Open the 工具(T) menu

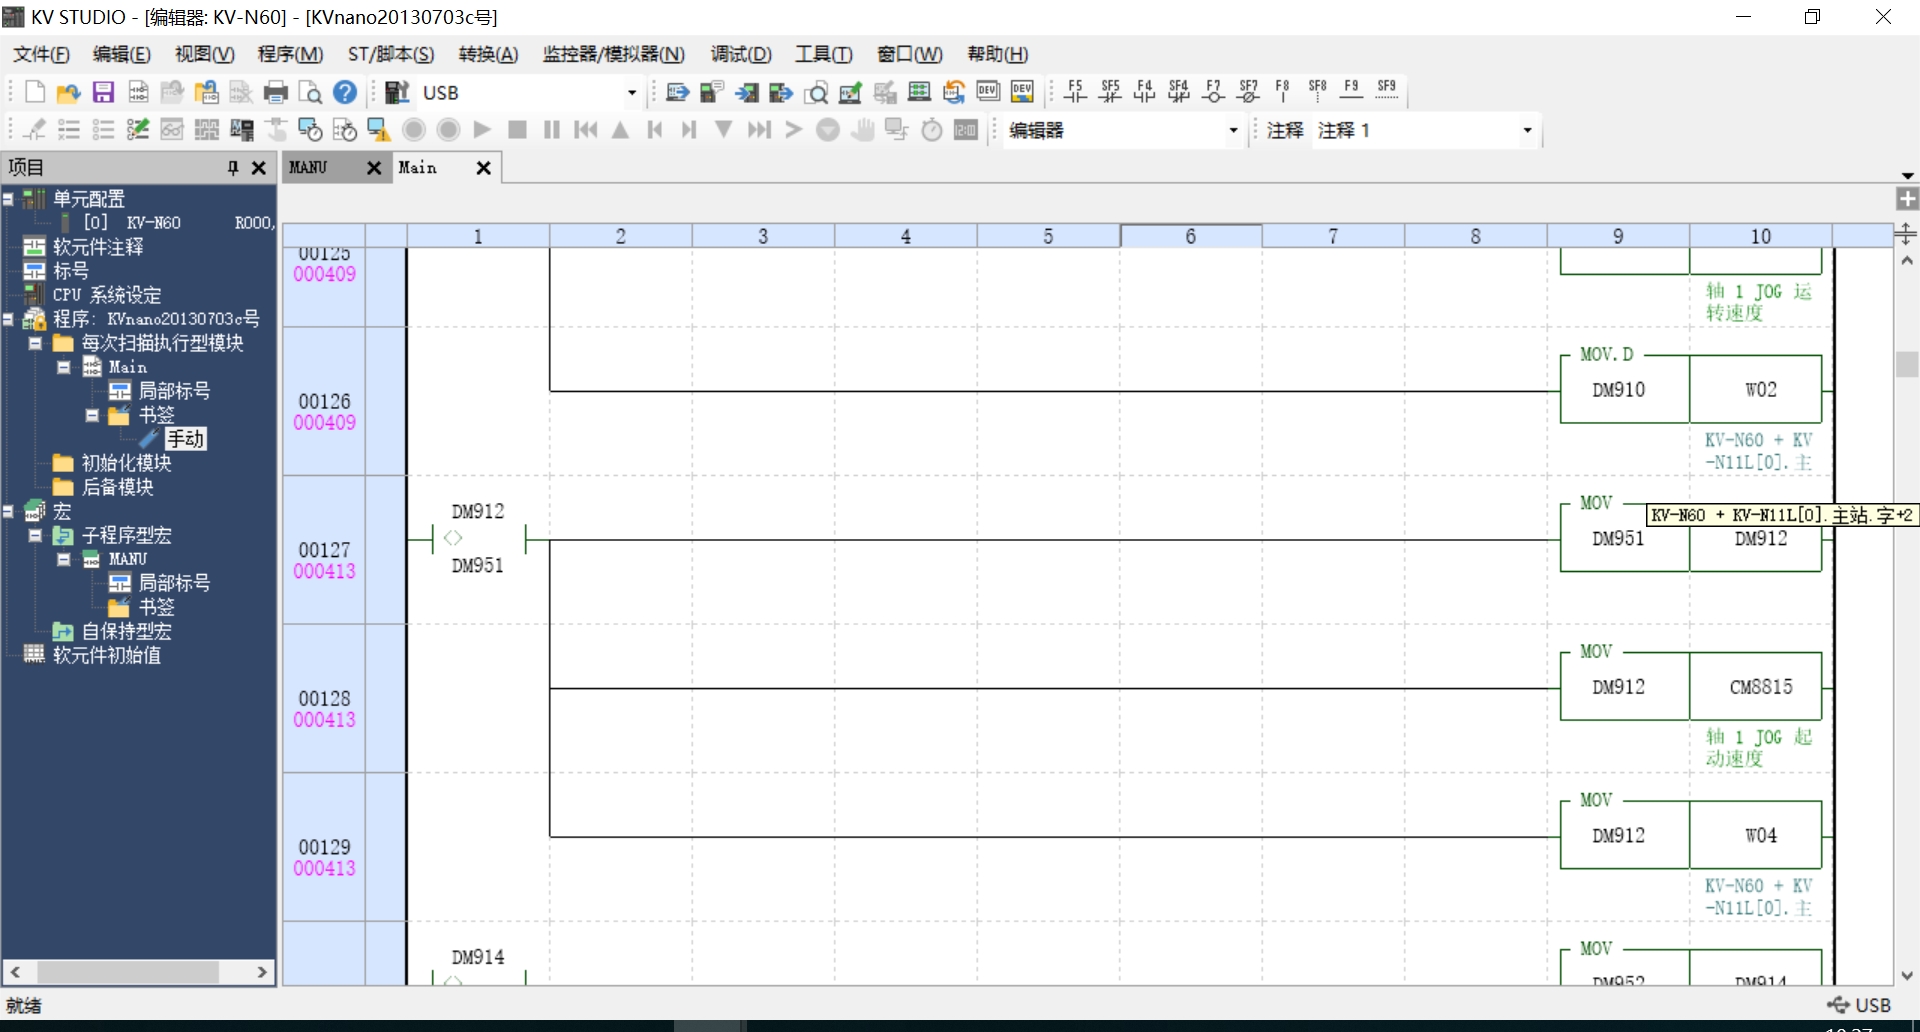[823, 54]
